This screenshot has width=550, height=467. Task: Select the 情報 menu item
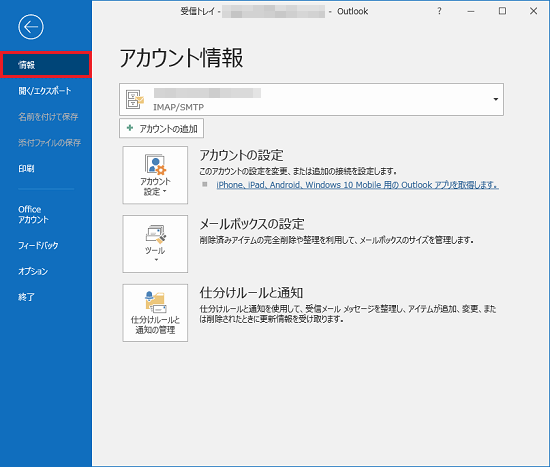(x=46, y=65)
